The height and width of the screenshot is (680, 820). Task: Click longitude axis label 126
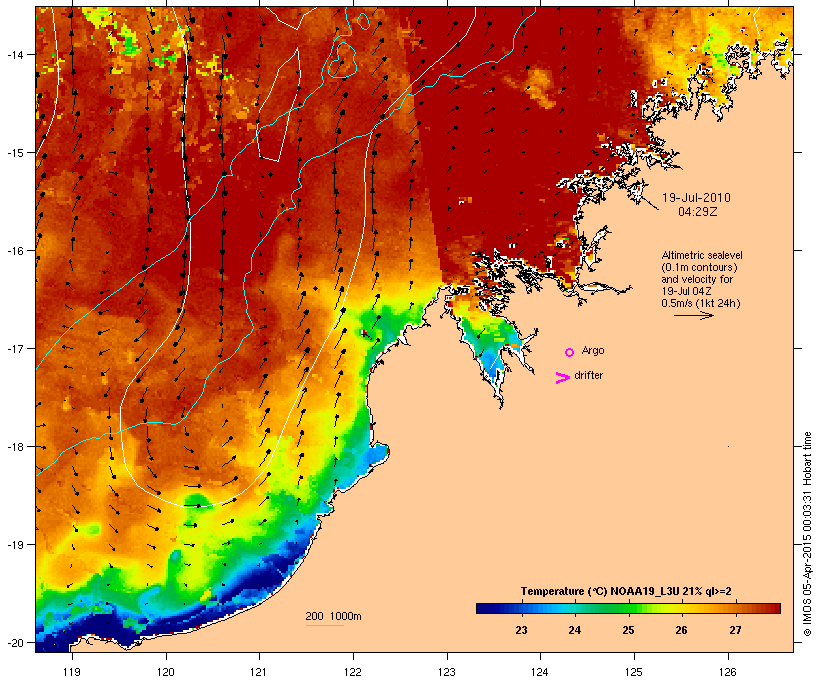coord(727,672)
